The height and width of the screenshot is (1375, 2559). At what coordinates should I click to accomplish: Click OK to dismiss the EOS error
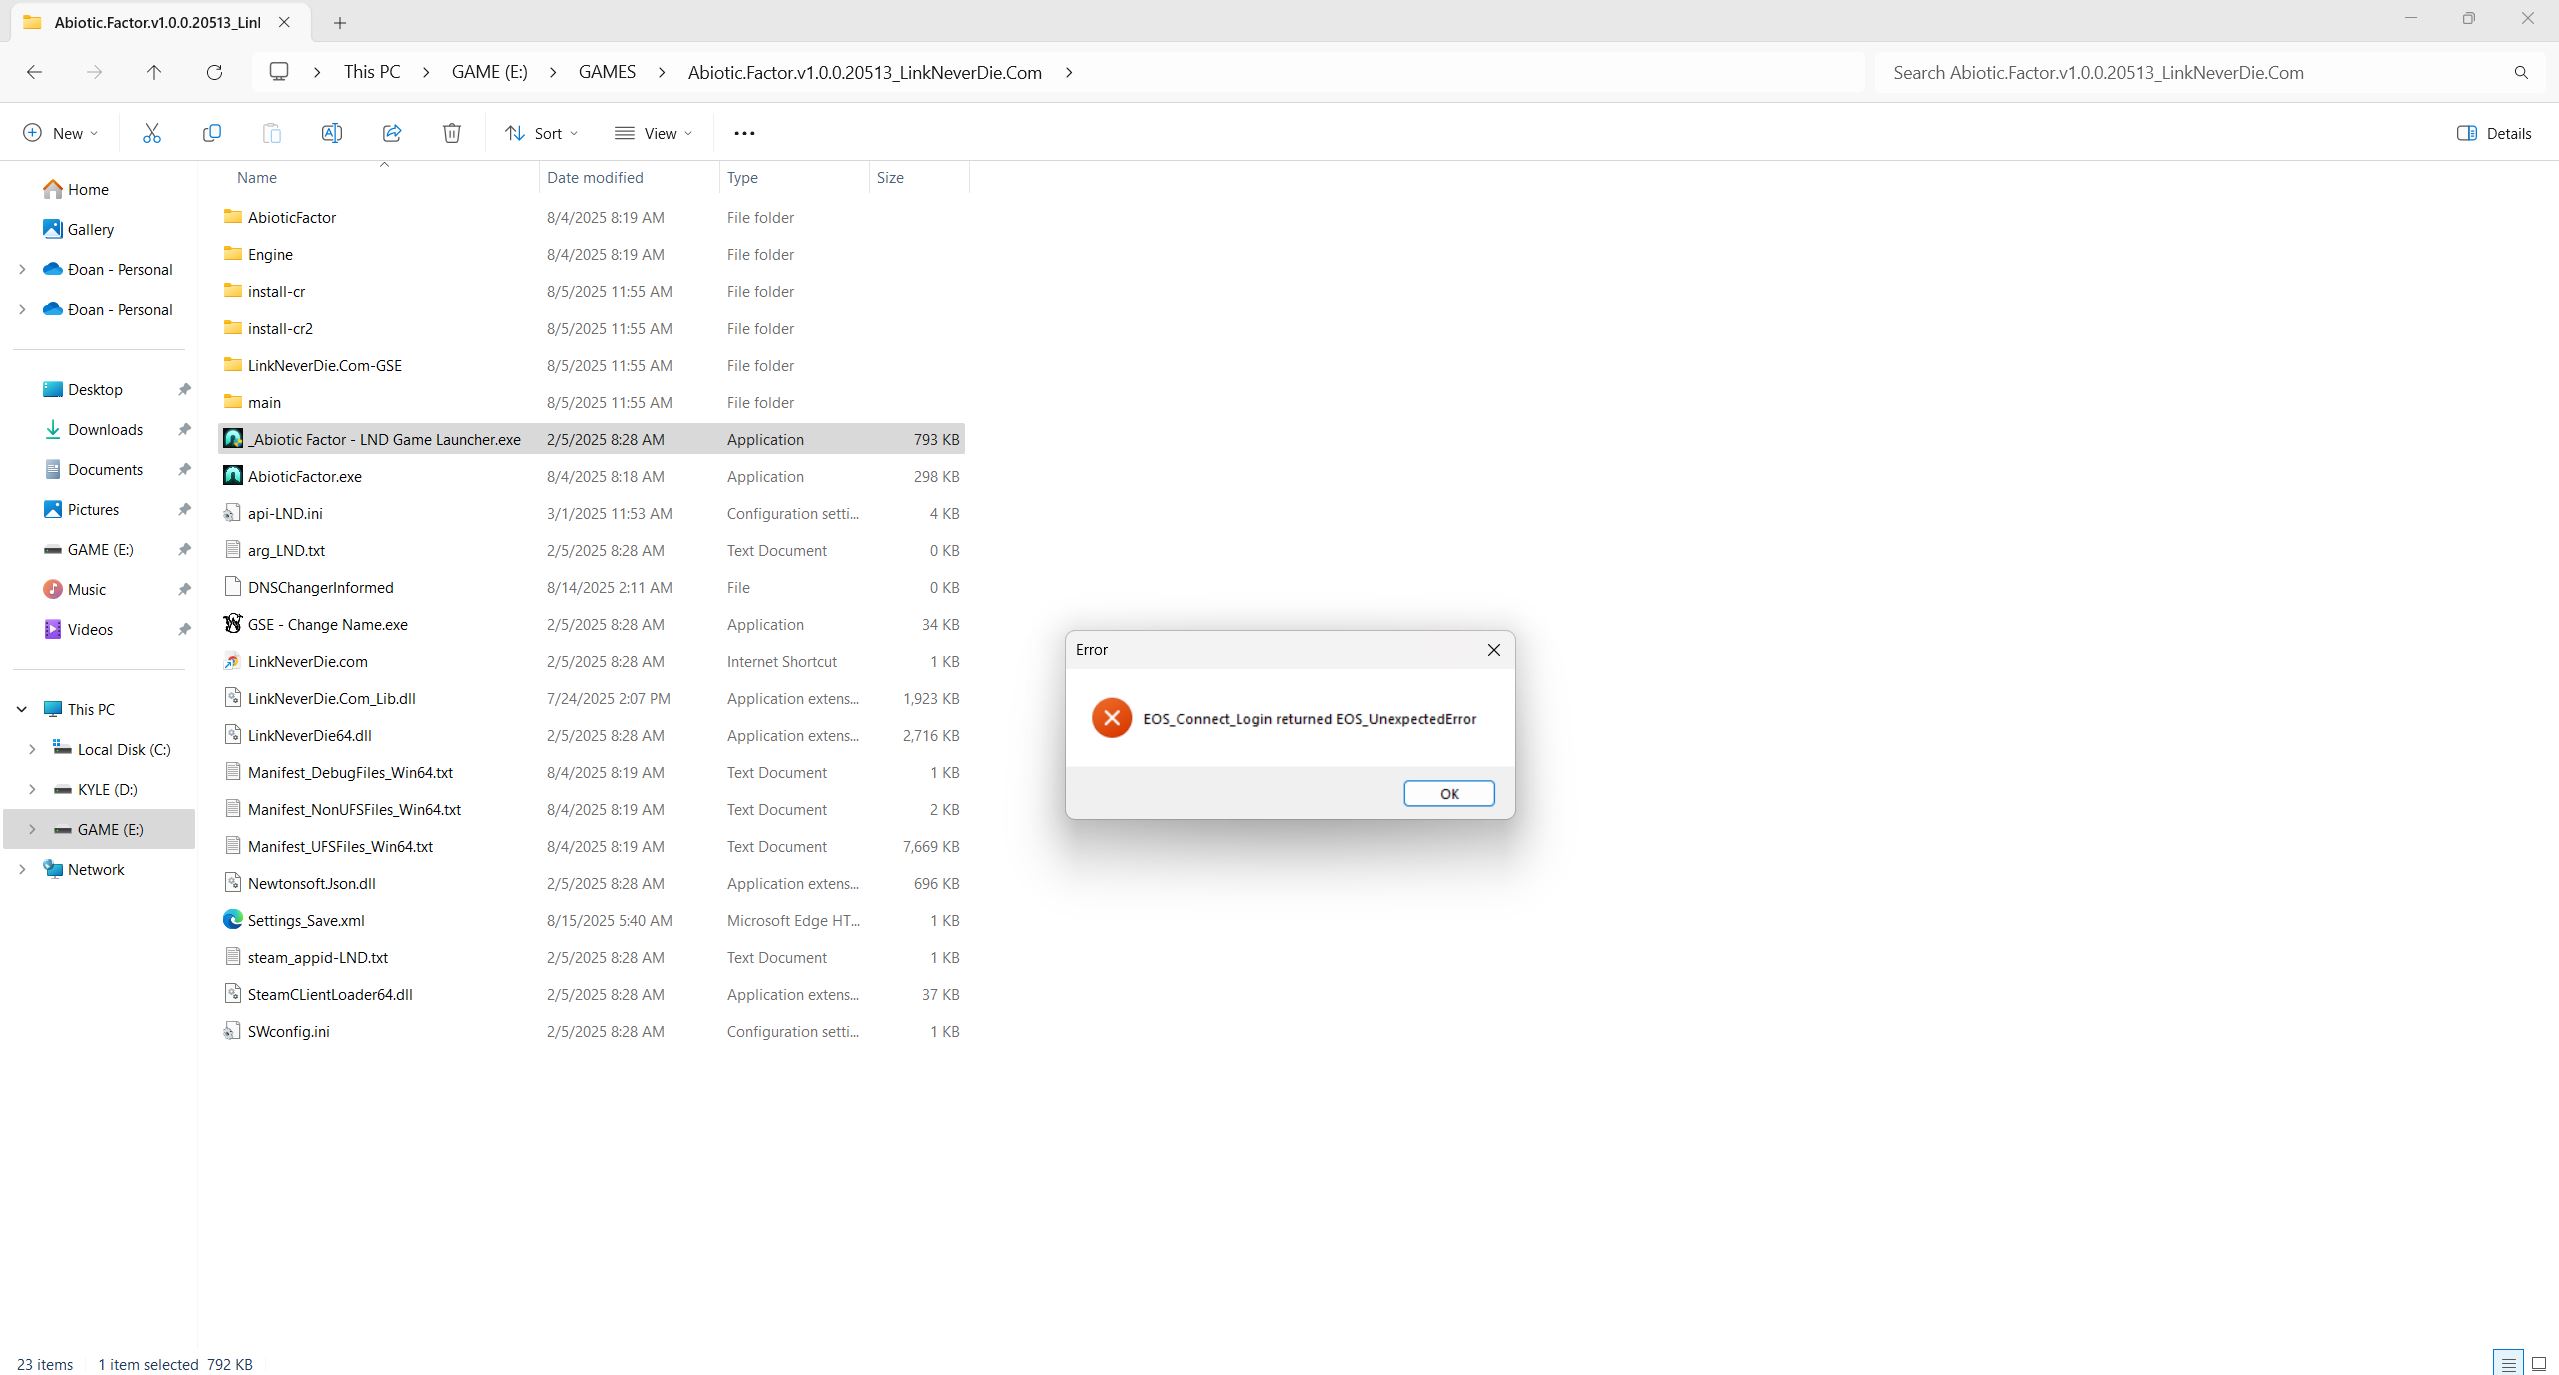[1448, 792]
